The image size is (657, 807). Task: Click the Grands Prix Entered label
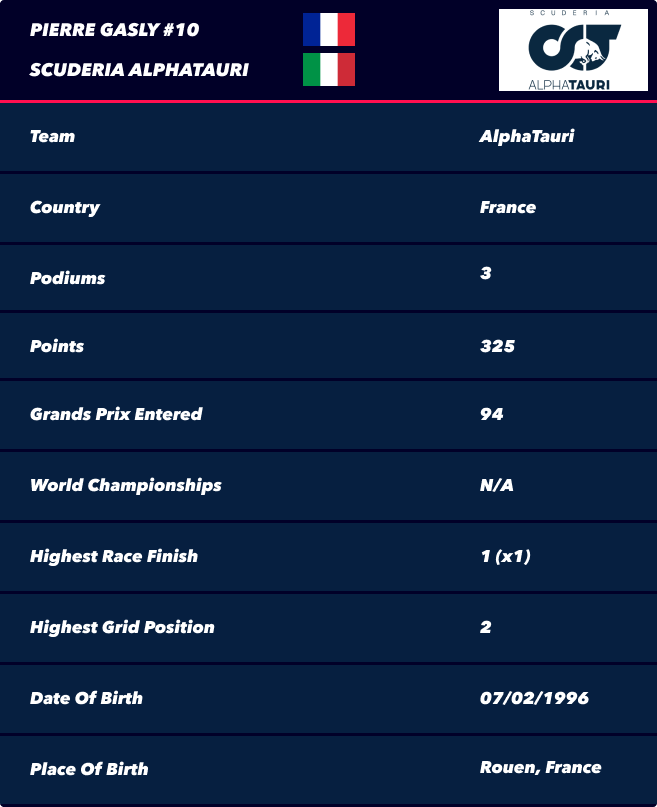116,414
